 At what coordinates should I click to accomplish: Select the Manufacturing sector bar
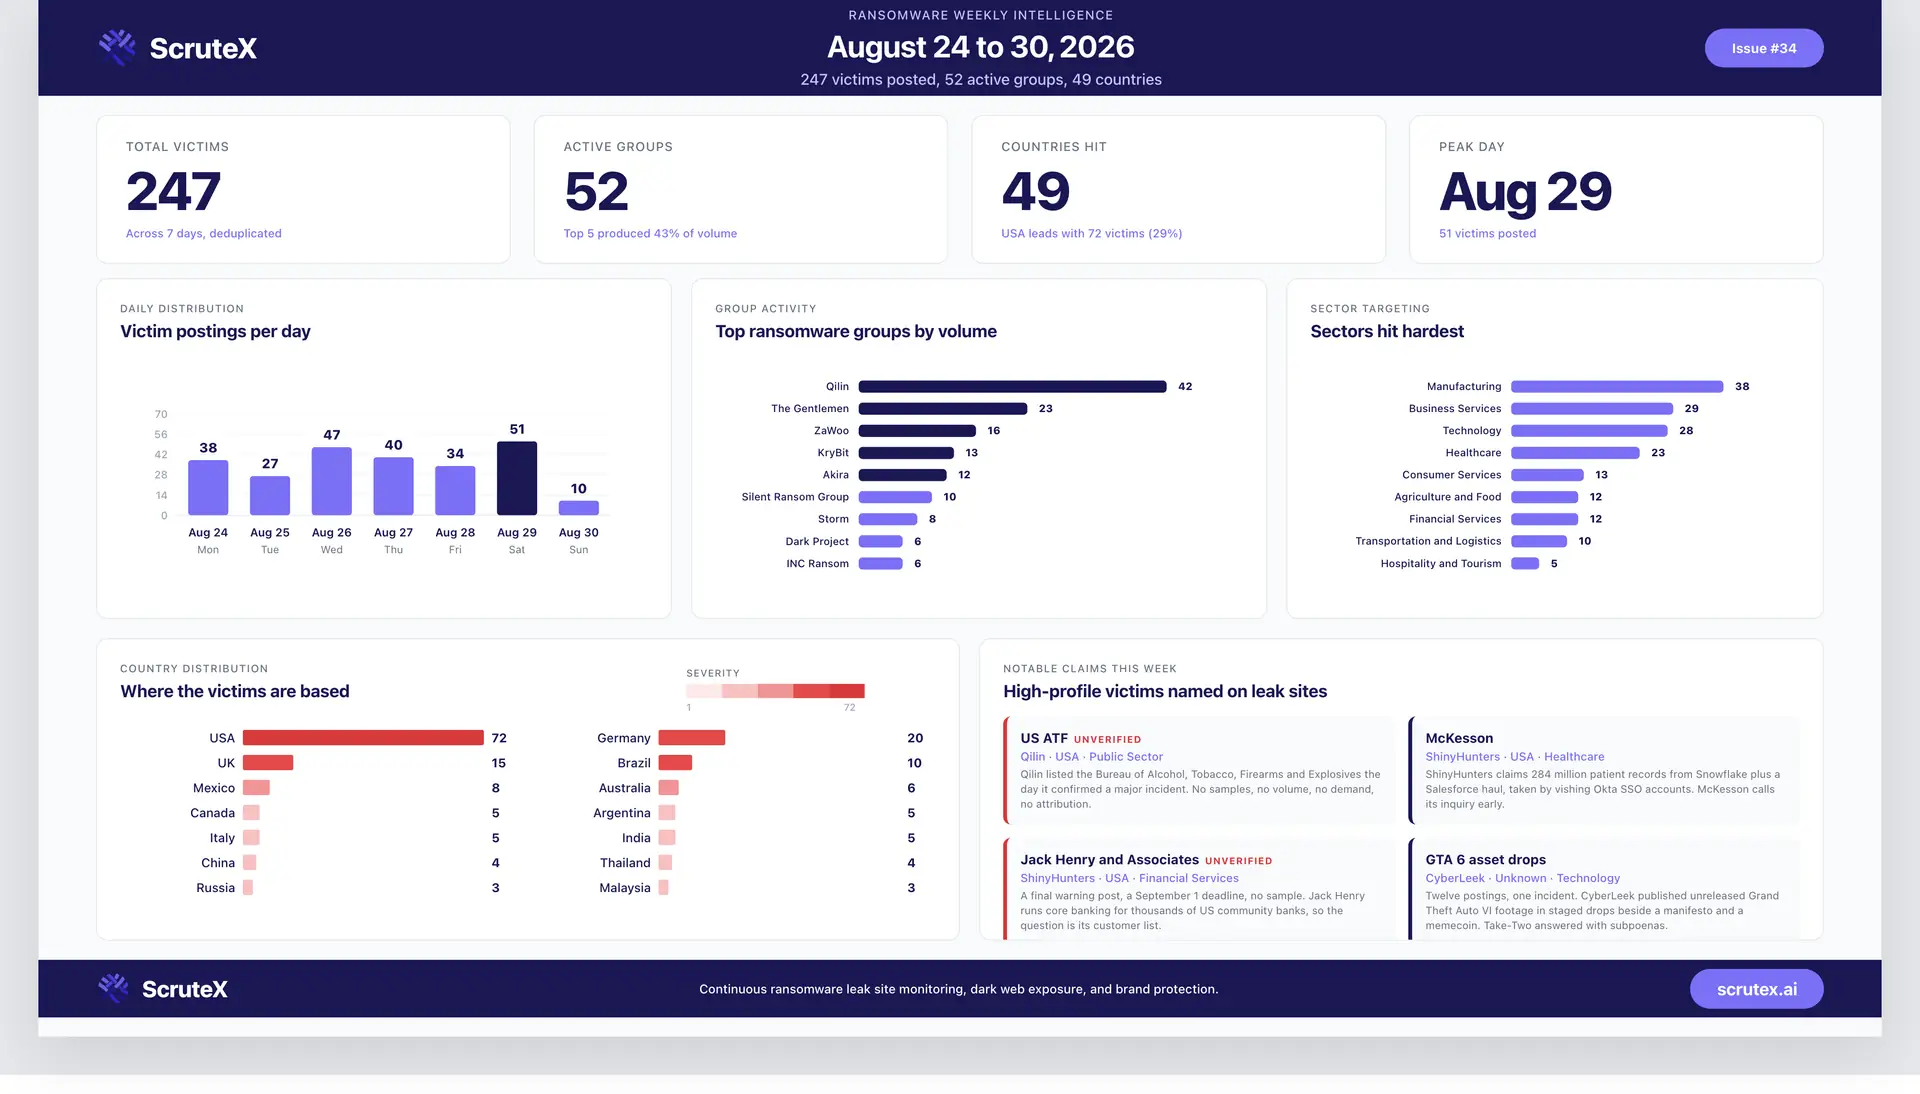(x=1617, y=386)
